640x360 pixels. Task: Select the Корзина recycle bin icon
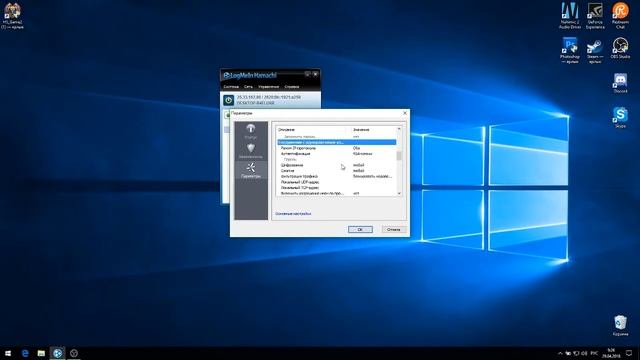click(x=620, y=325)
